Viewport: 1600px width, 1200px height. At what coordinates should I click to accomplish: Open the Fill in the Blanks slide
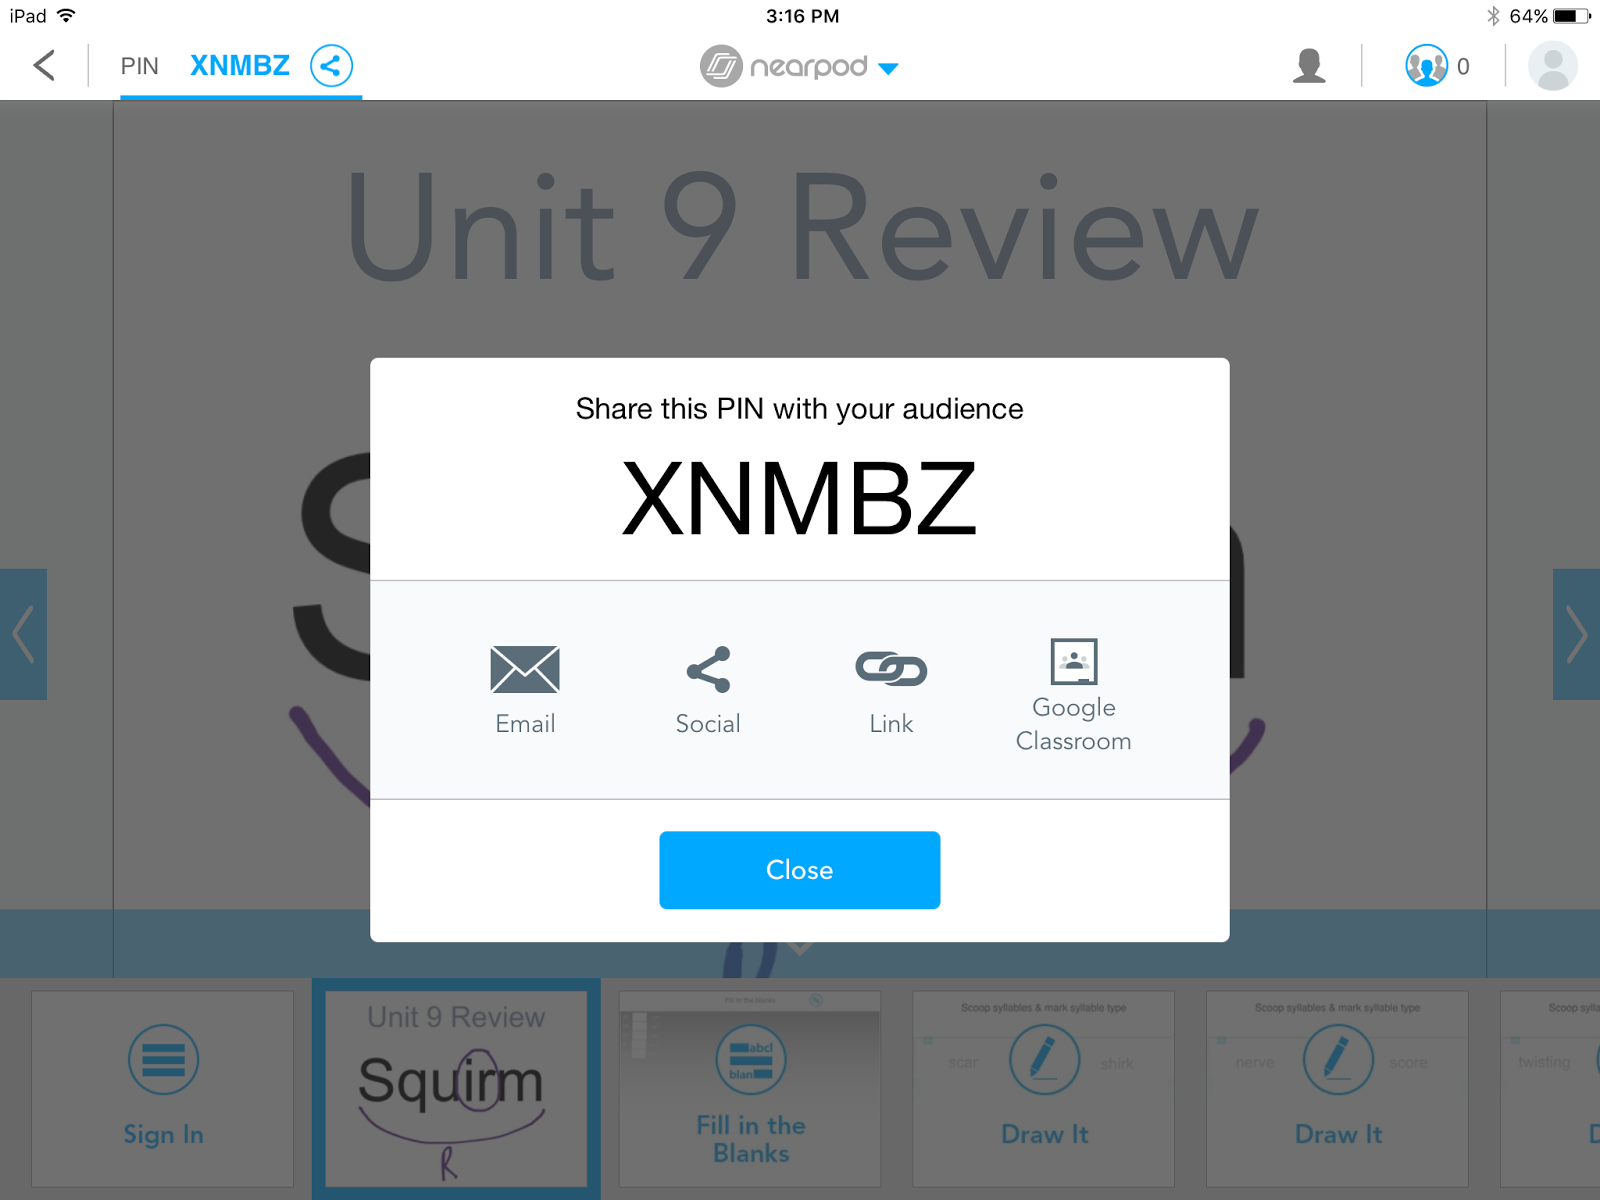tap(750, 1088)
